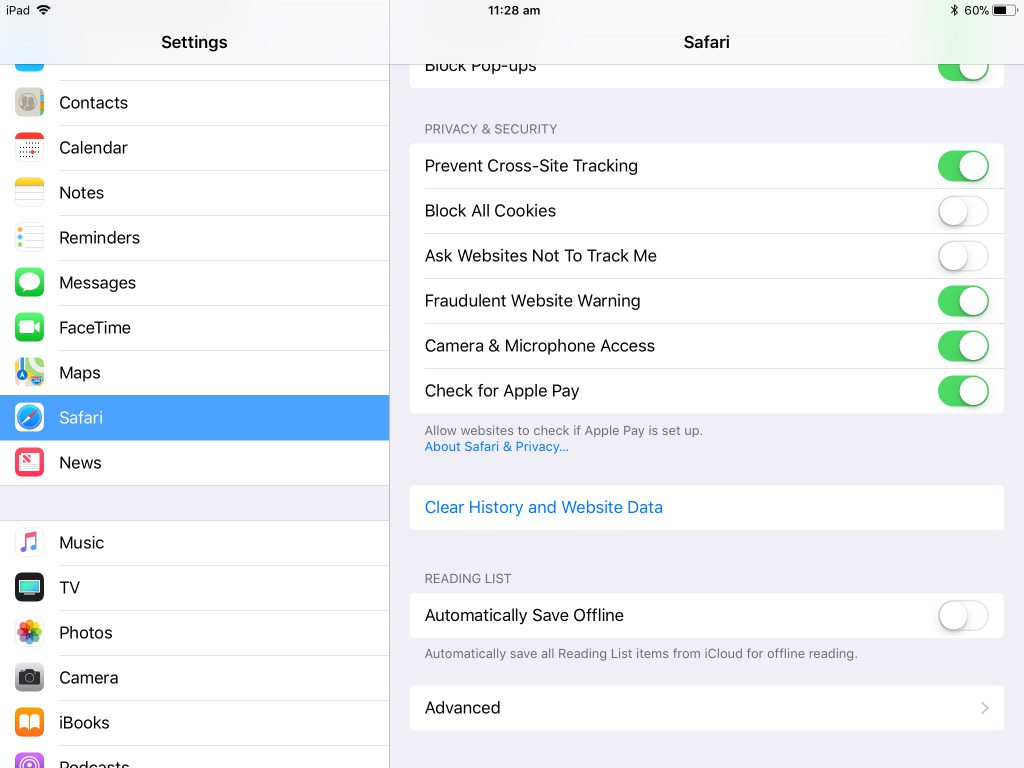Tap the Camera app icon
1024x768 pixels.
pos(29,678)
